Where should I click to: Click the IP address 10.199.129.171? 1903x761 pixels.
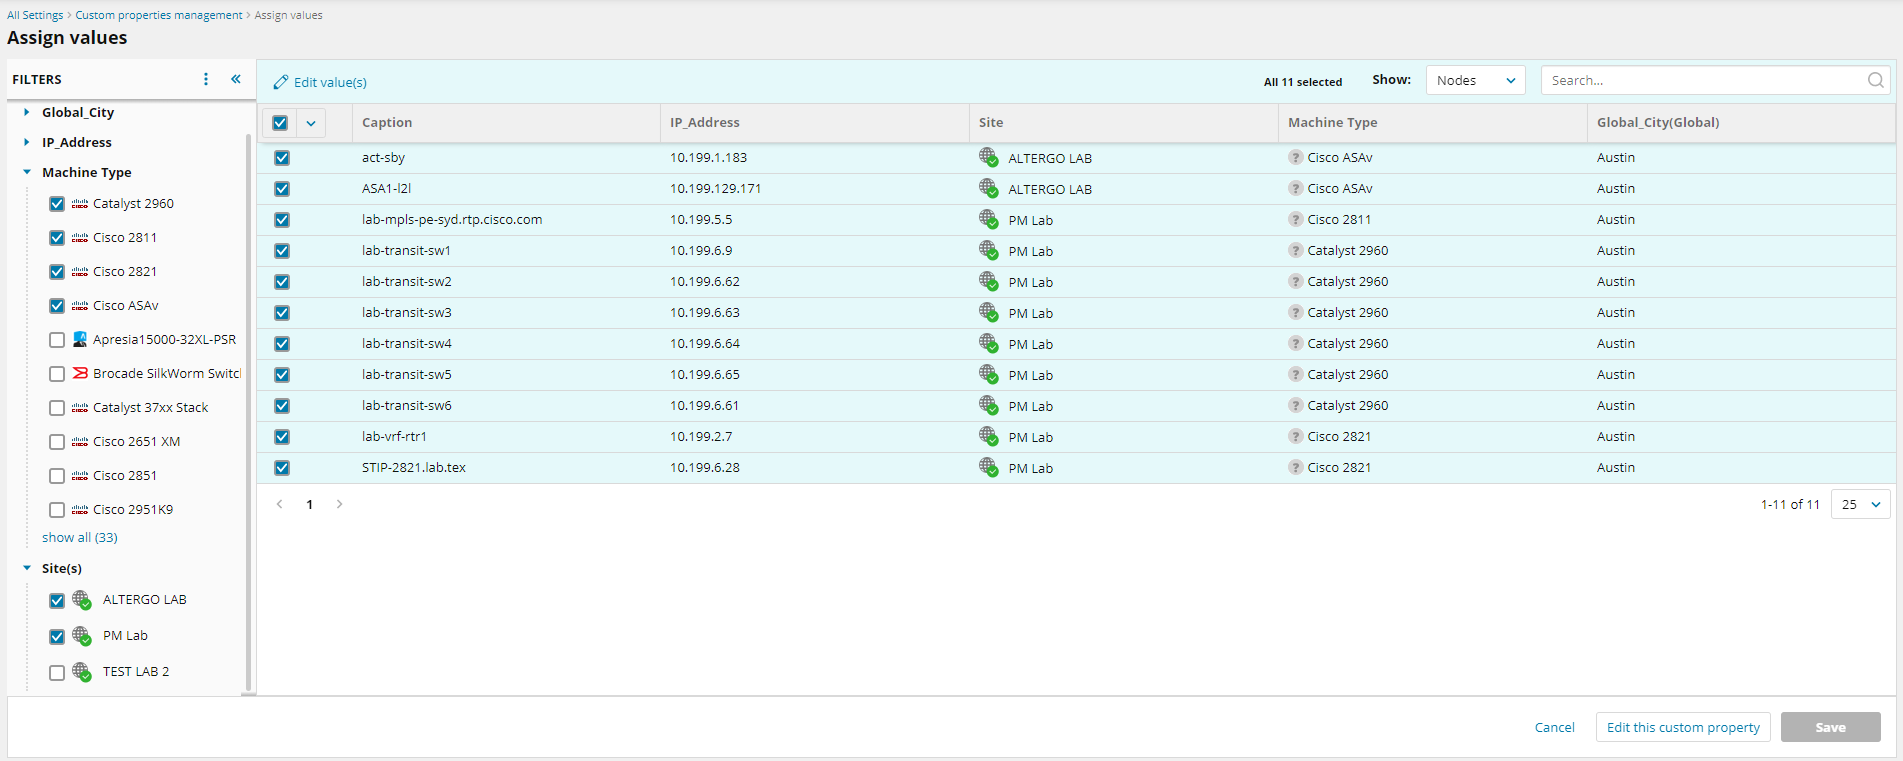(715, 188)
